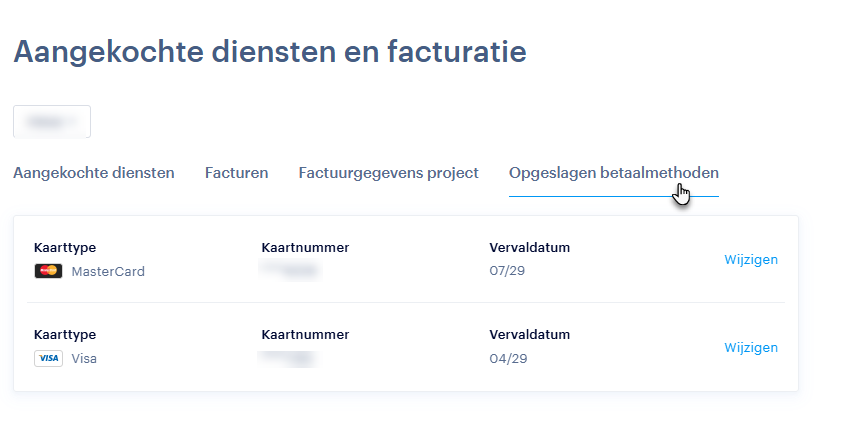Screen dimensions: 859x441
Task: Click the 04/29 expiry date
Action: (508, 358)
